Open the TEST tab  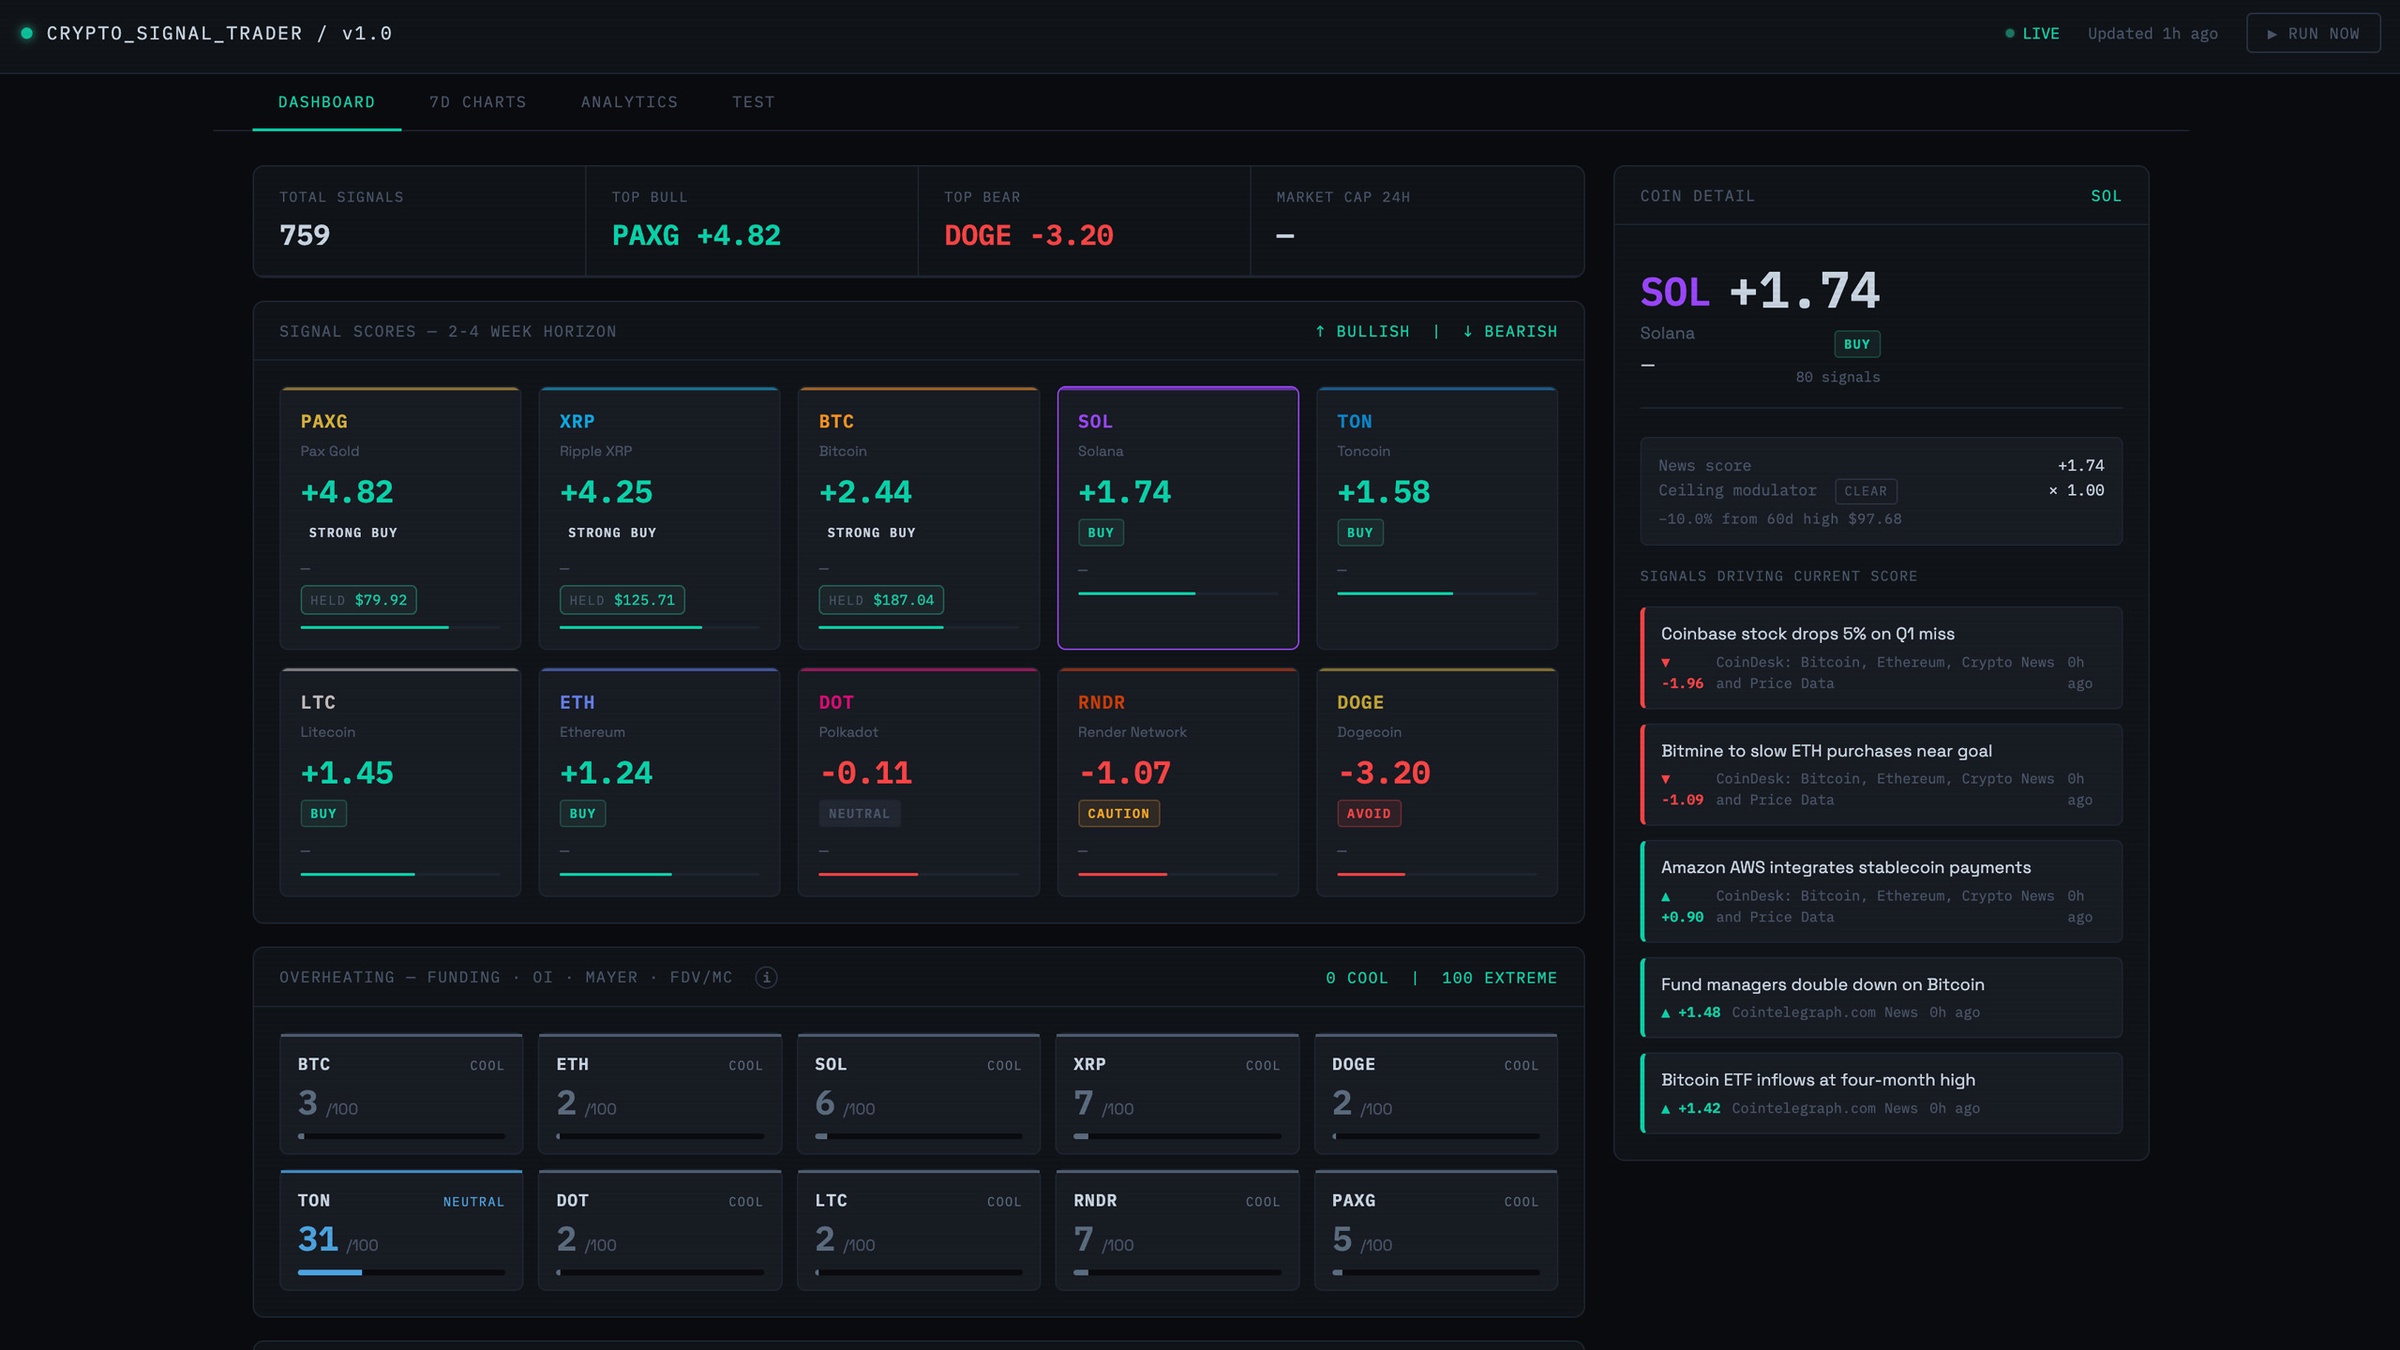pos(753,102)
